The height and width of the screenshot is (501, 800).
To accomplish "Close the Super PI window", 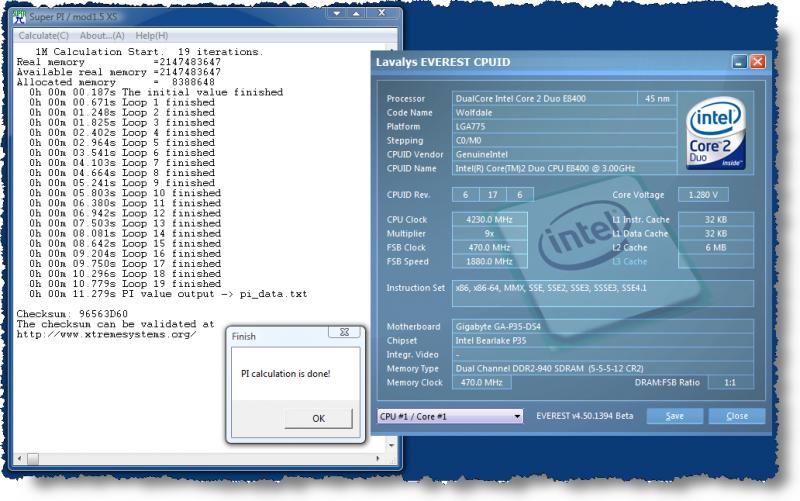I will 382,13.
